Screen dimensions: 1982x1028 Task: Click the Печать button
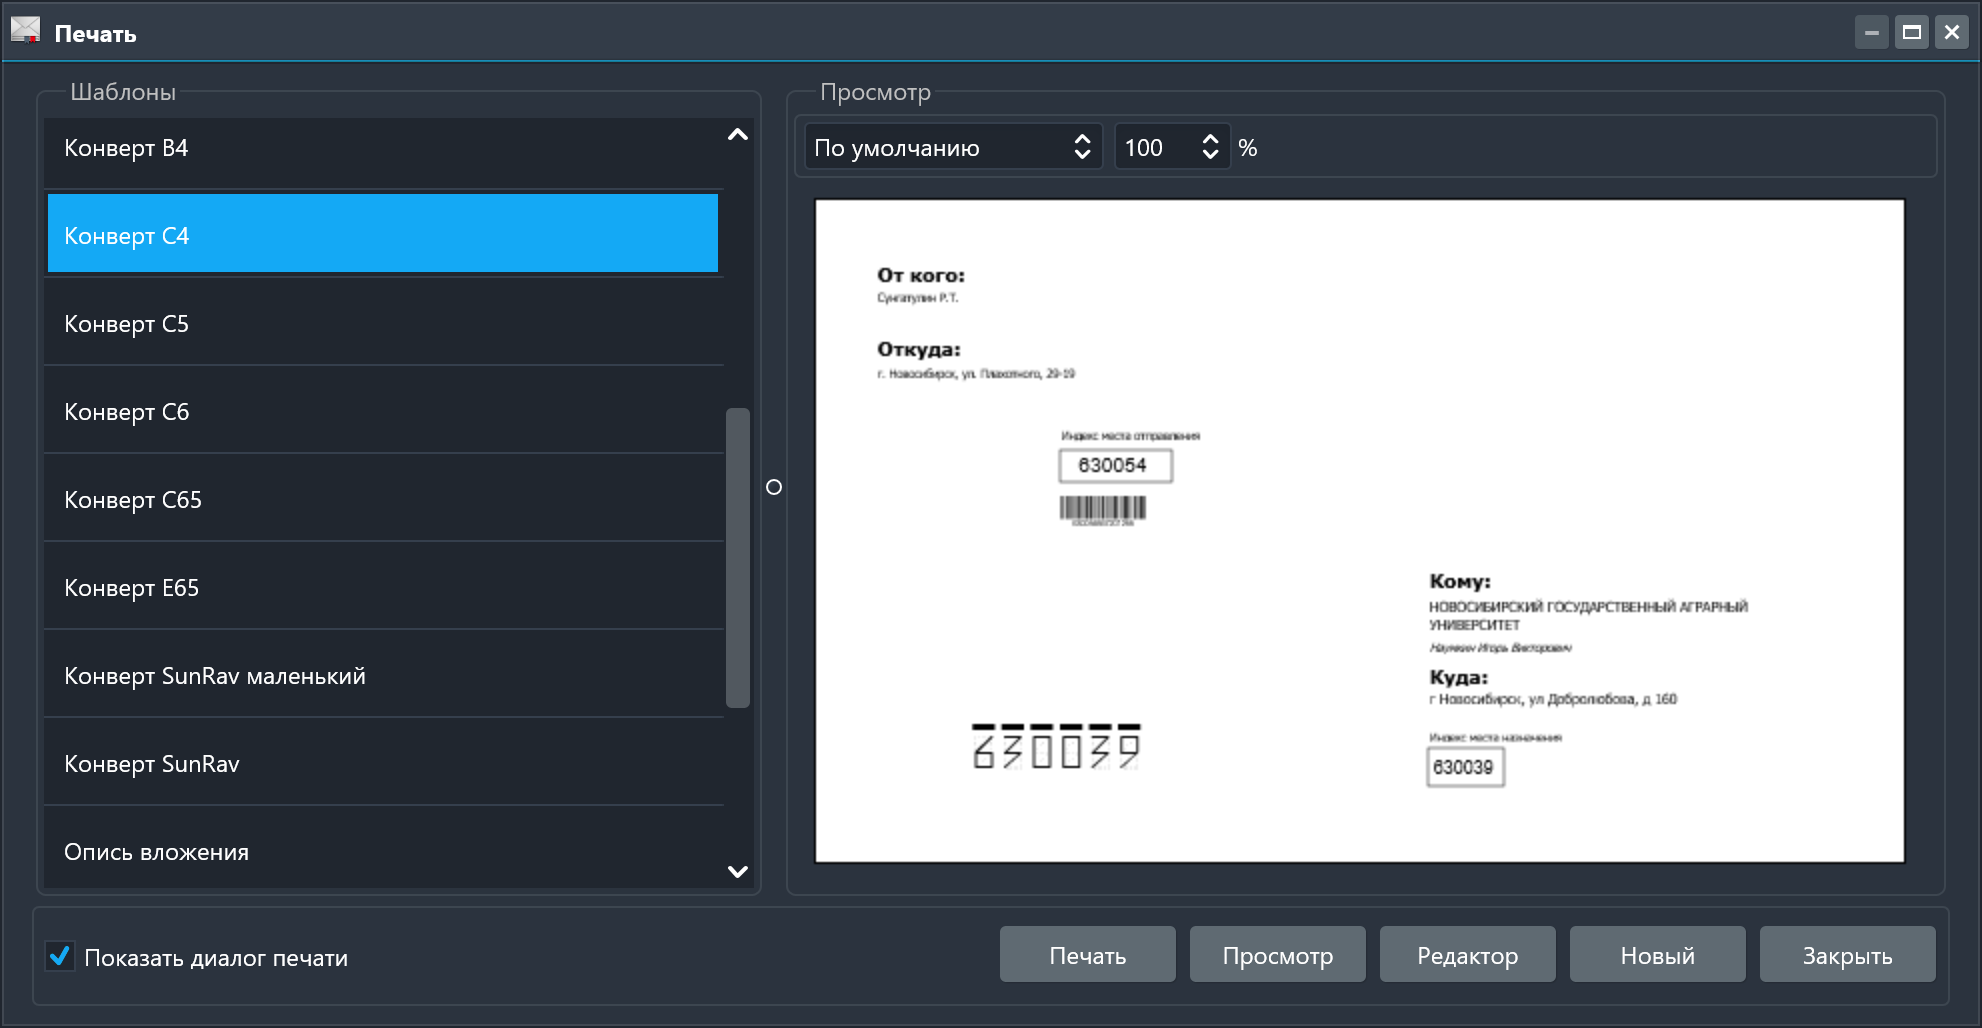click(x=1088, y=954)
